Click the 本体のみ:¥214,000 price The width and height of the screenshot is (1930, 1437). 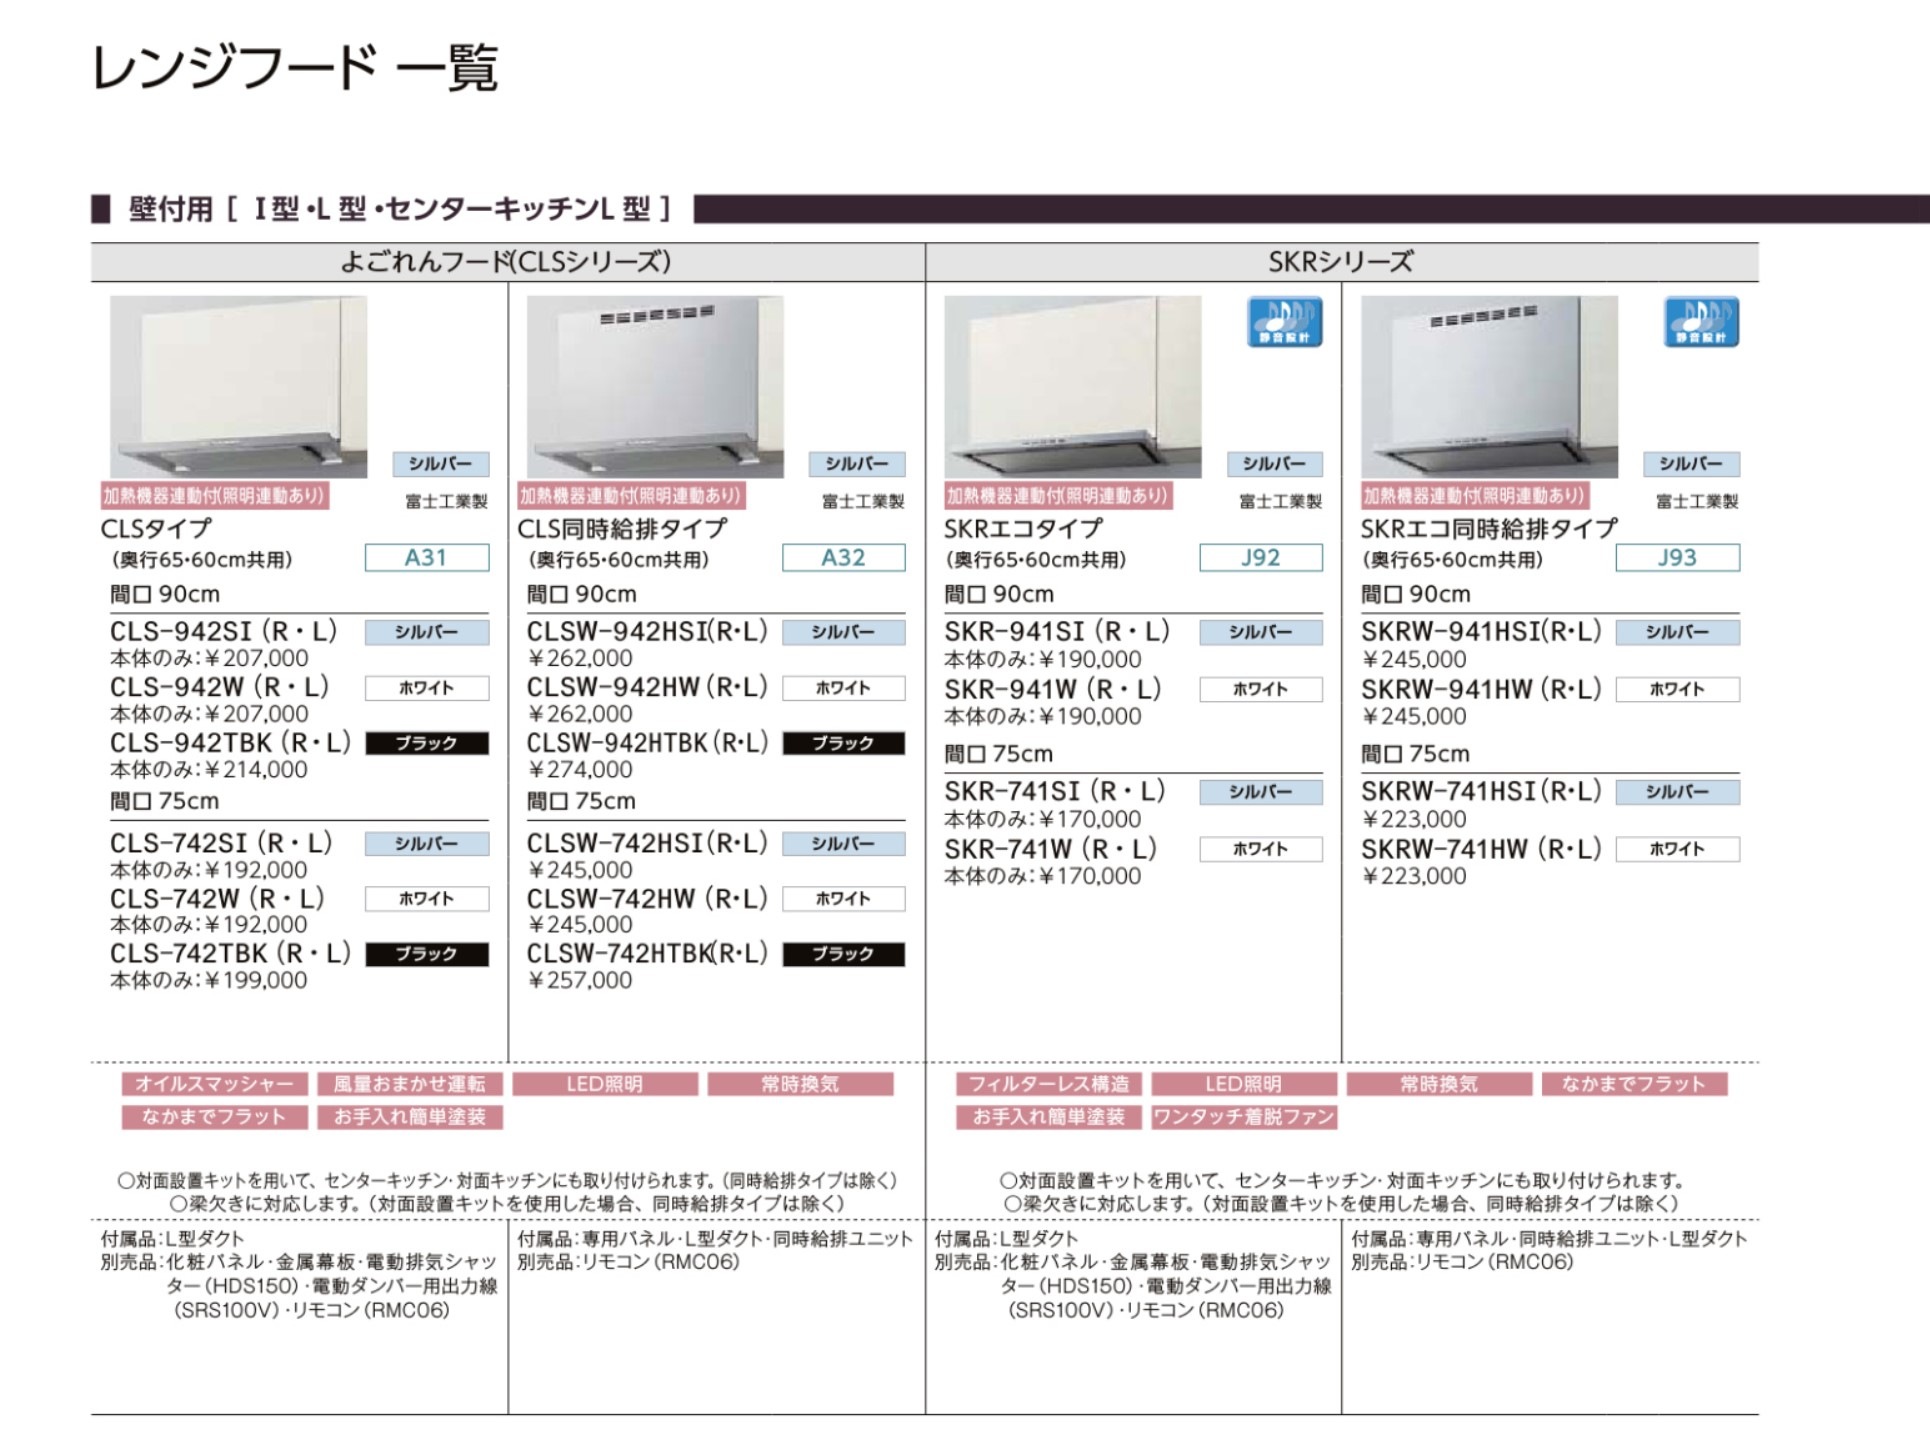click(x=209, y=770)
